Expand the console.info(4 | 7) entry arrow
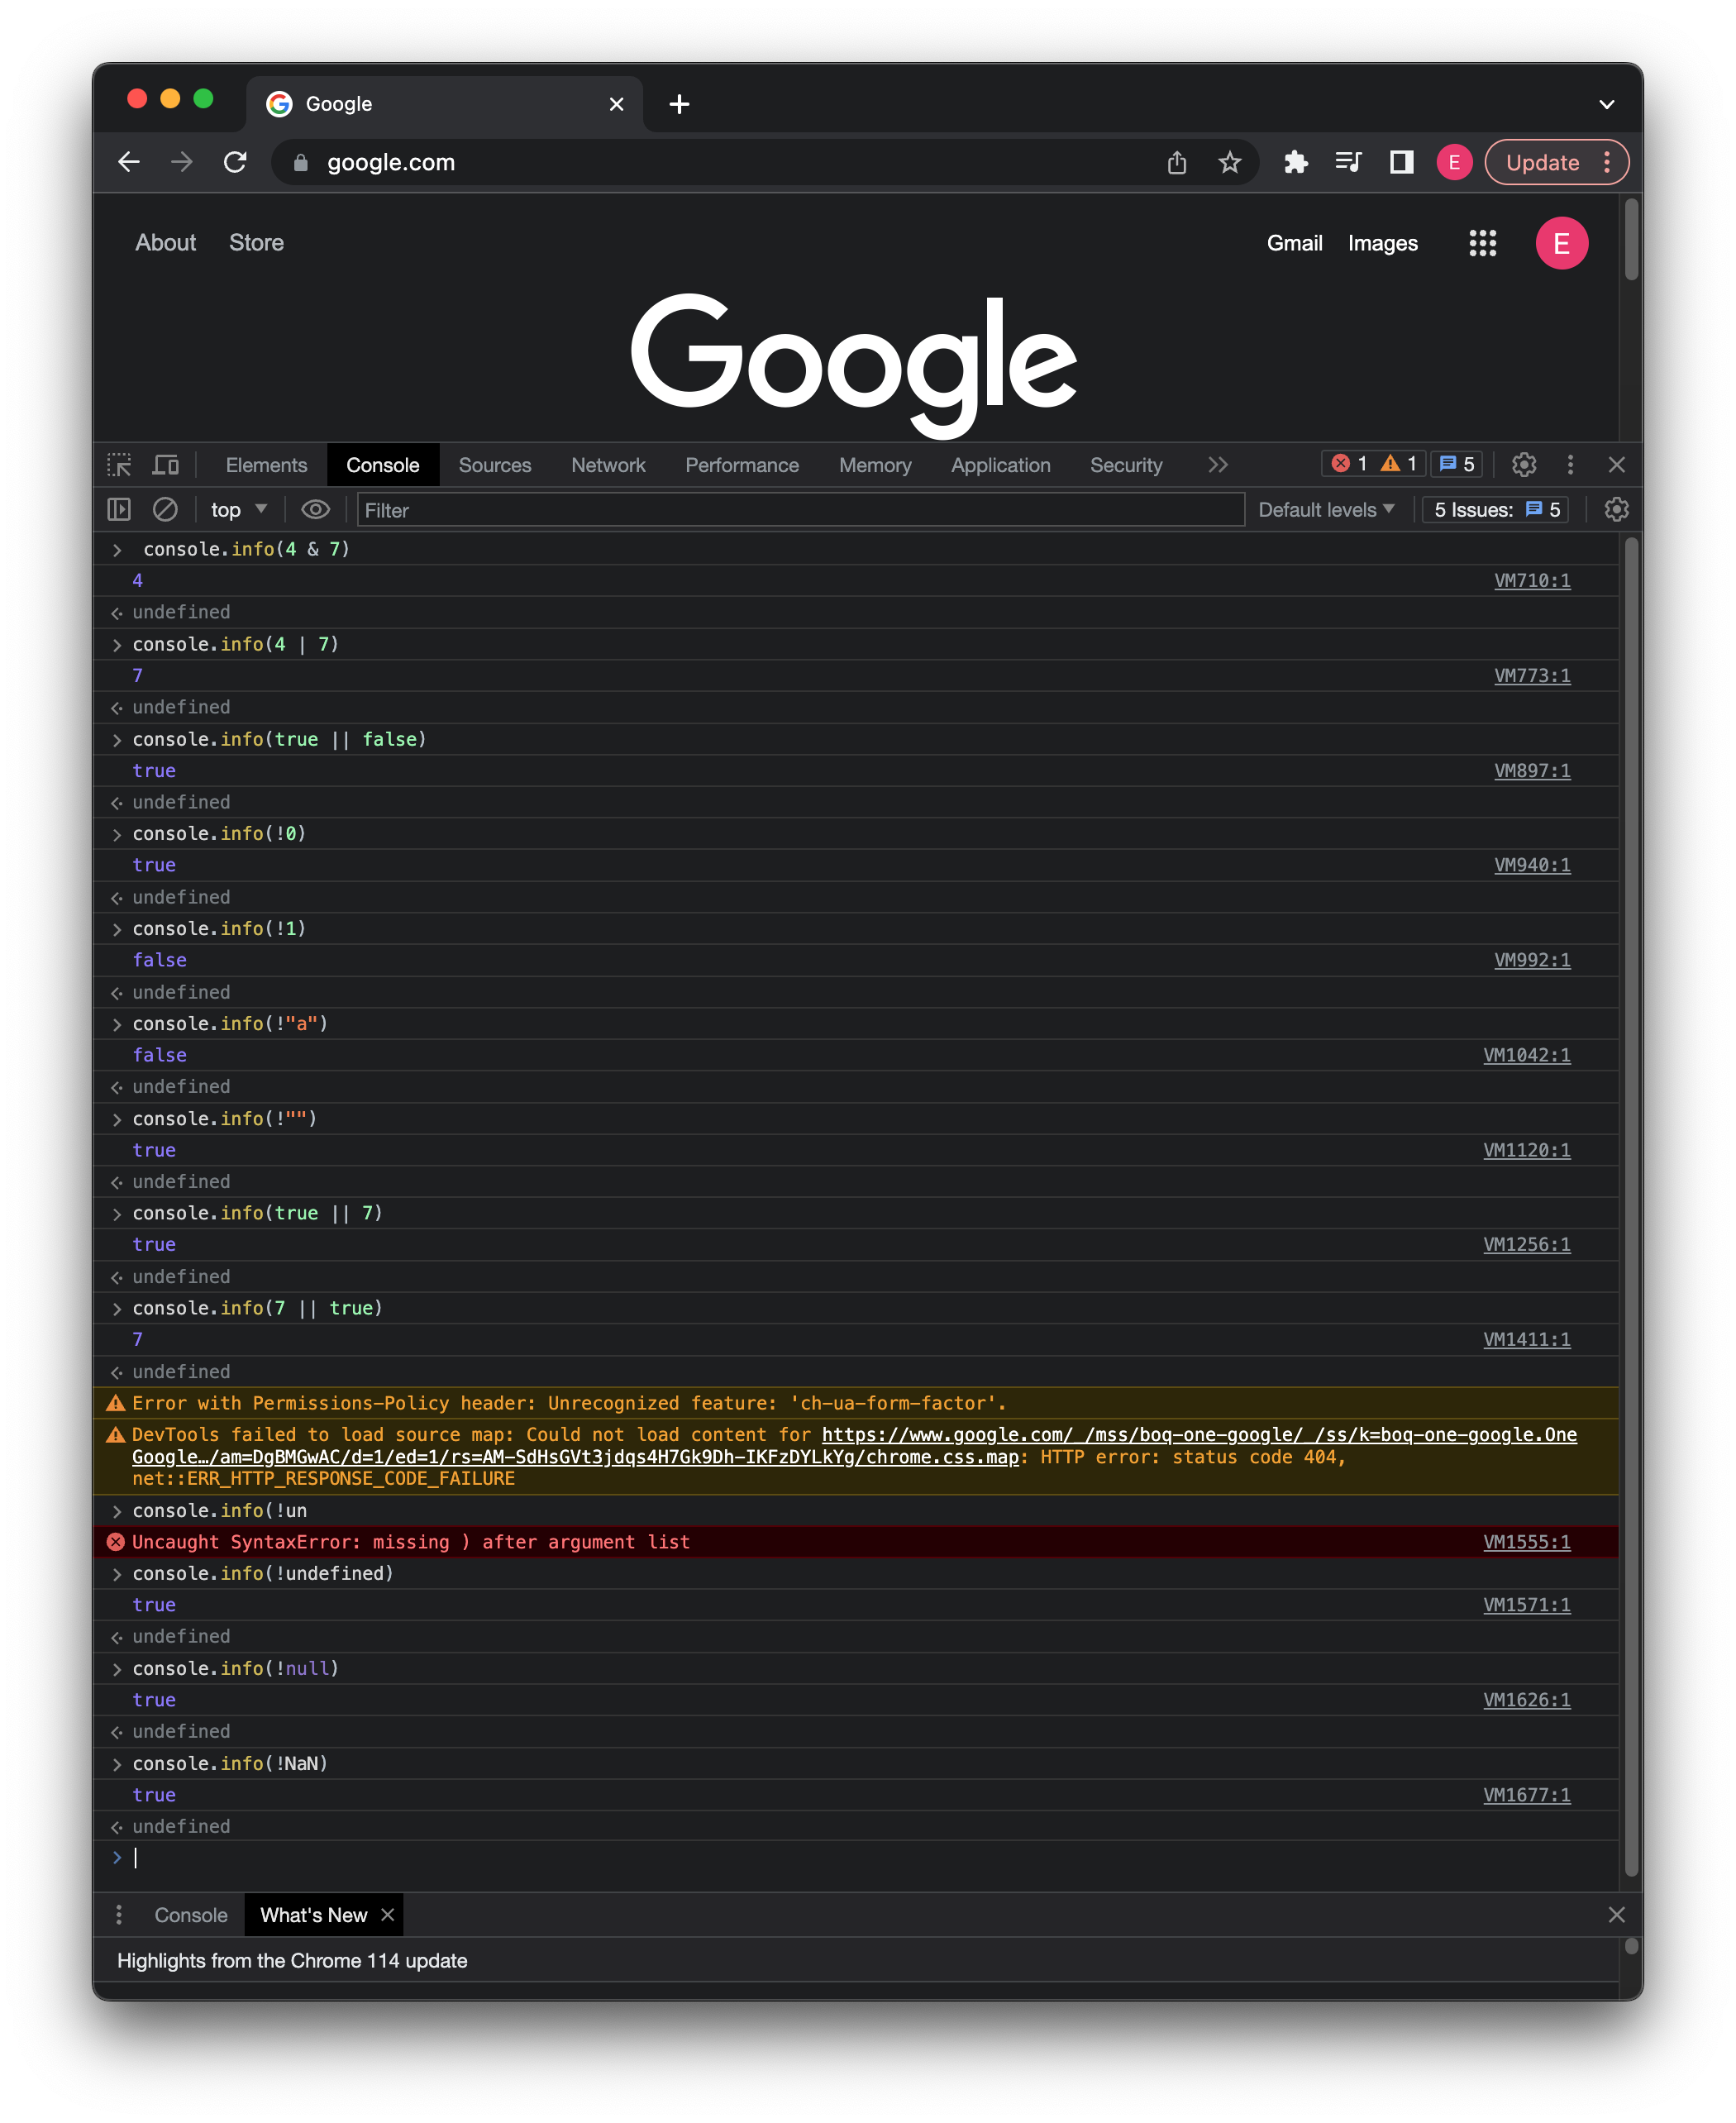 [117, 645]
